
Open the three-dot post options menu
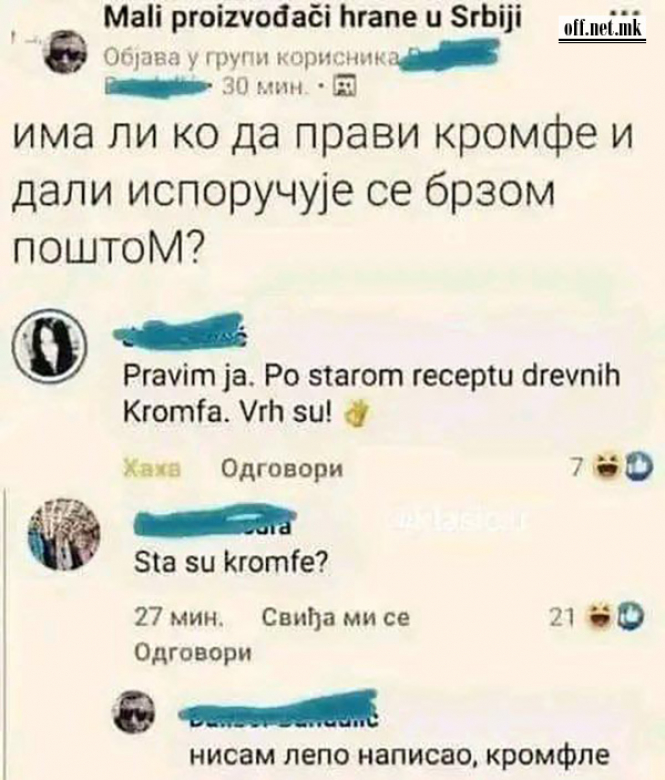(x=625, y=9)
